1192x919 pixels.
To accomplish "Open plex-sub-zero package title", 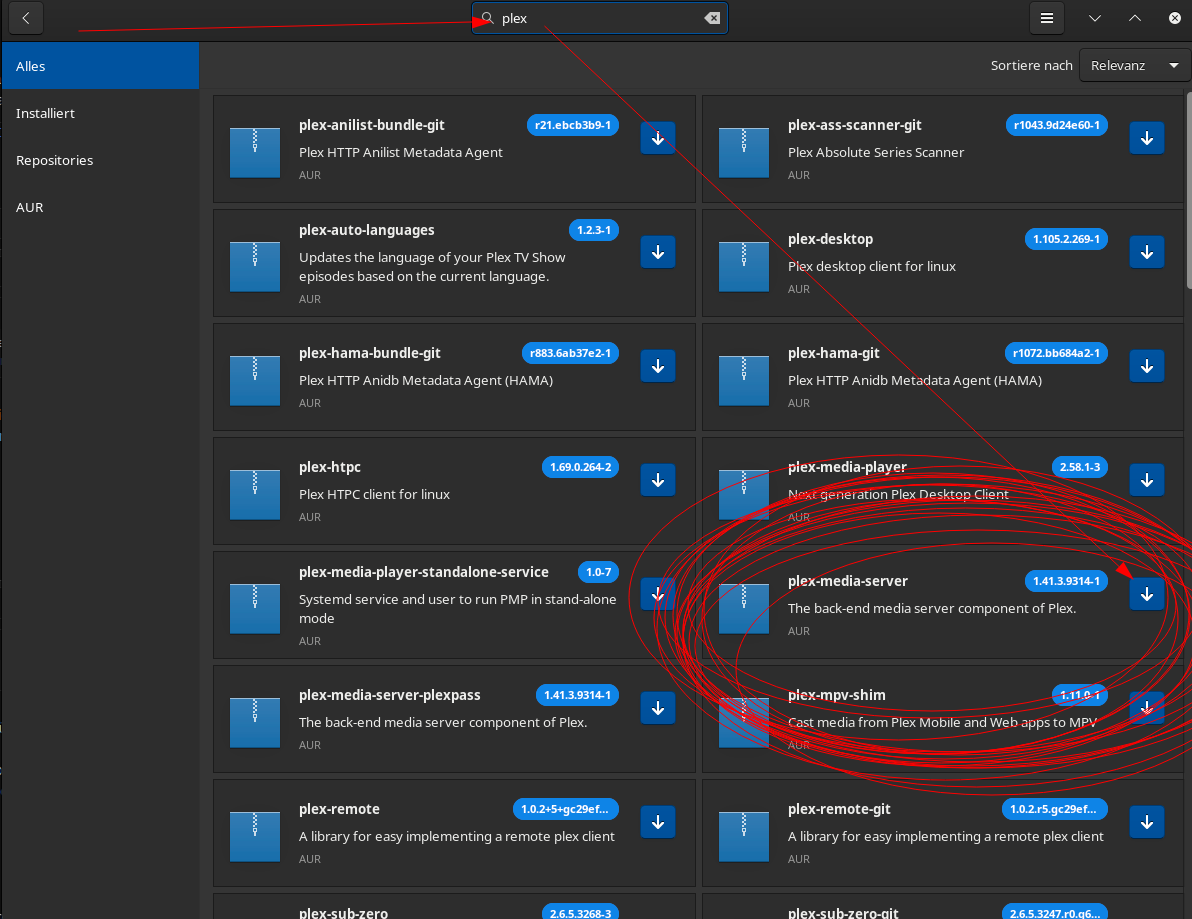I will pyautogui.click(x=343, y=912).
